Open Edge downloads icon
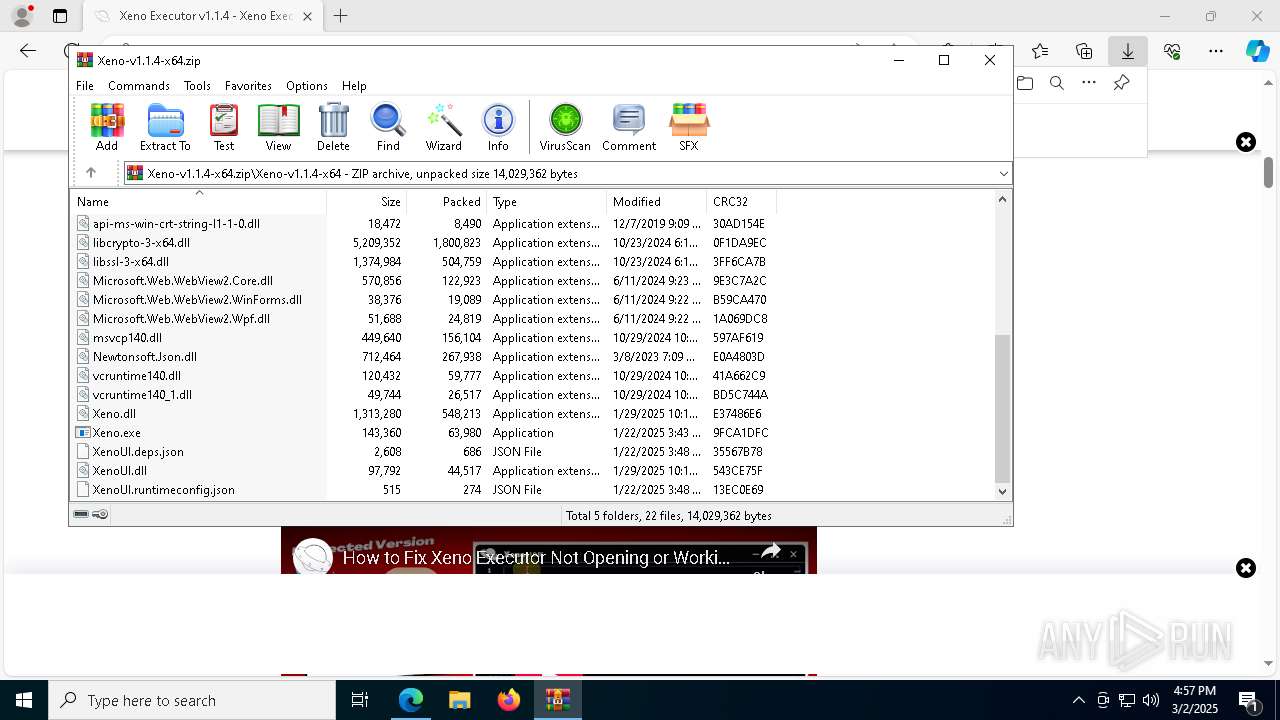The height and width of the screenshot is (720, 1280). (1128, 51)
